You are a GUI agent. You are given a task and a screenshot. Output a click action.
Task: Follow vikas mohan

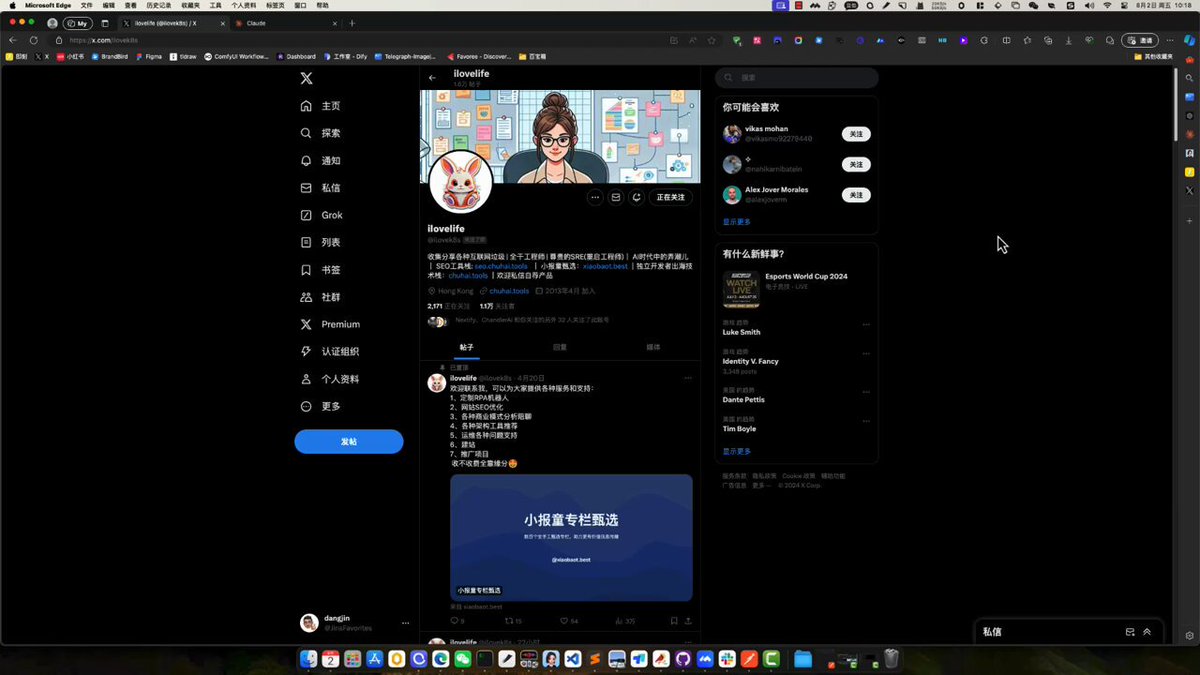856,134
